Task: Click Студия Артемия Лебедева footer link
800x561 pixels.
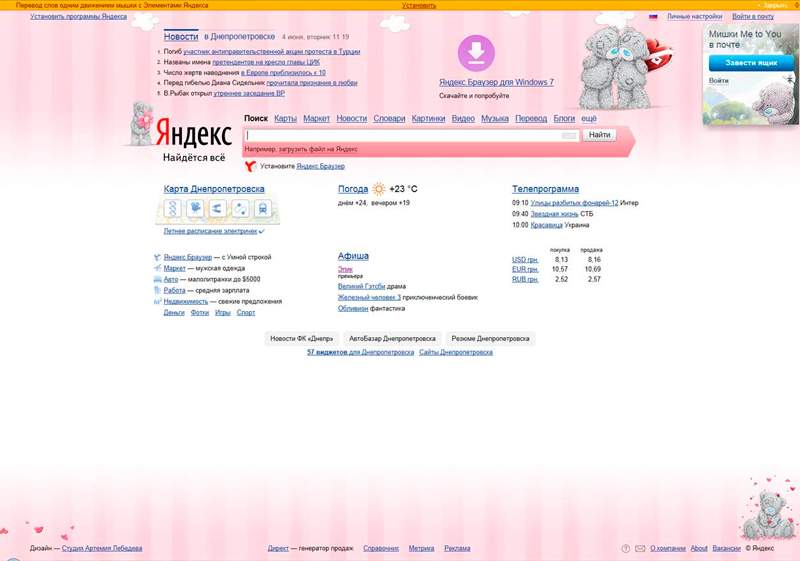Action: coord(102,549)
